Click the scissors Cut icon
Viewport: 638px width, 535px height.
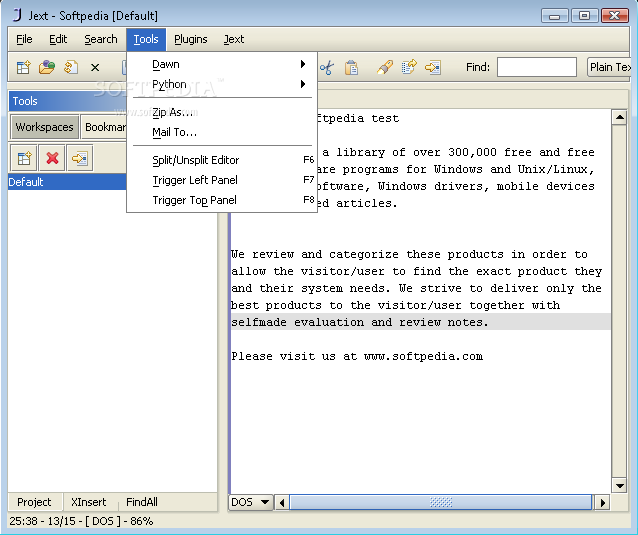coord(327,68)
